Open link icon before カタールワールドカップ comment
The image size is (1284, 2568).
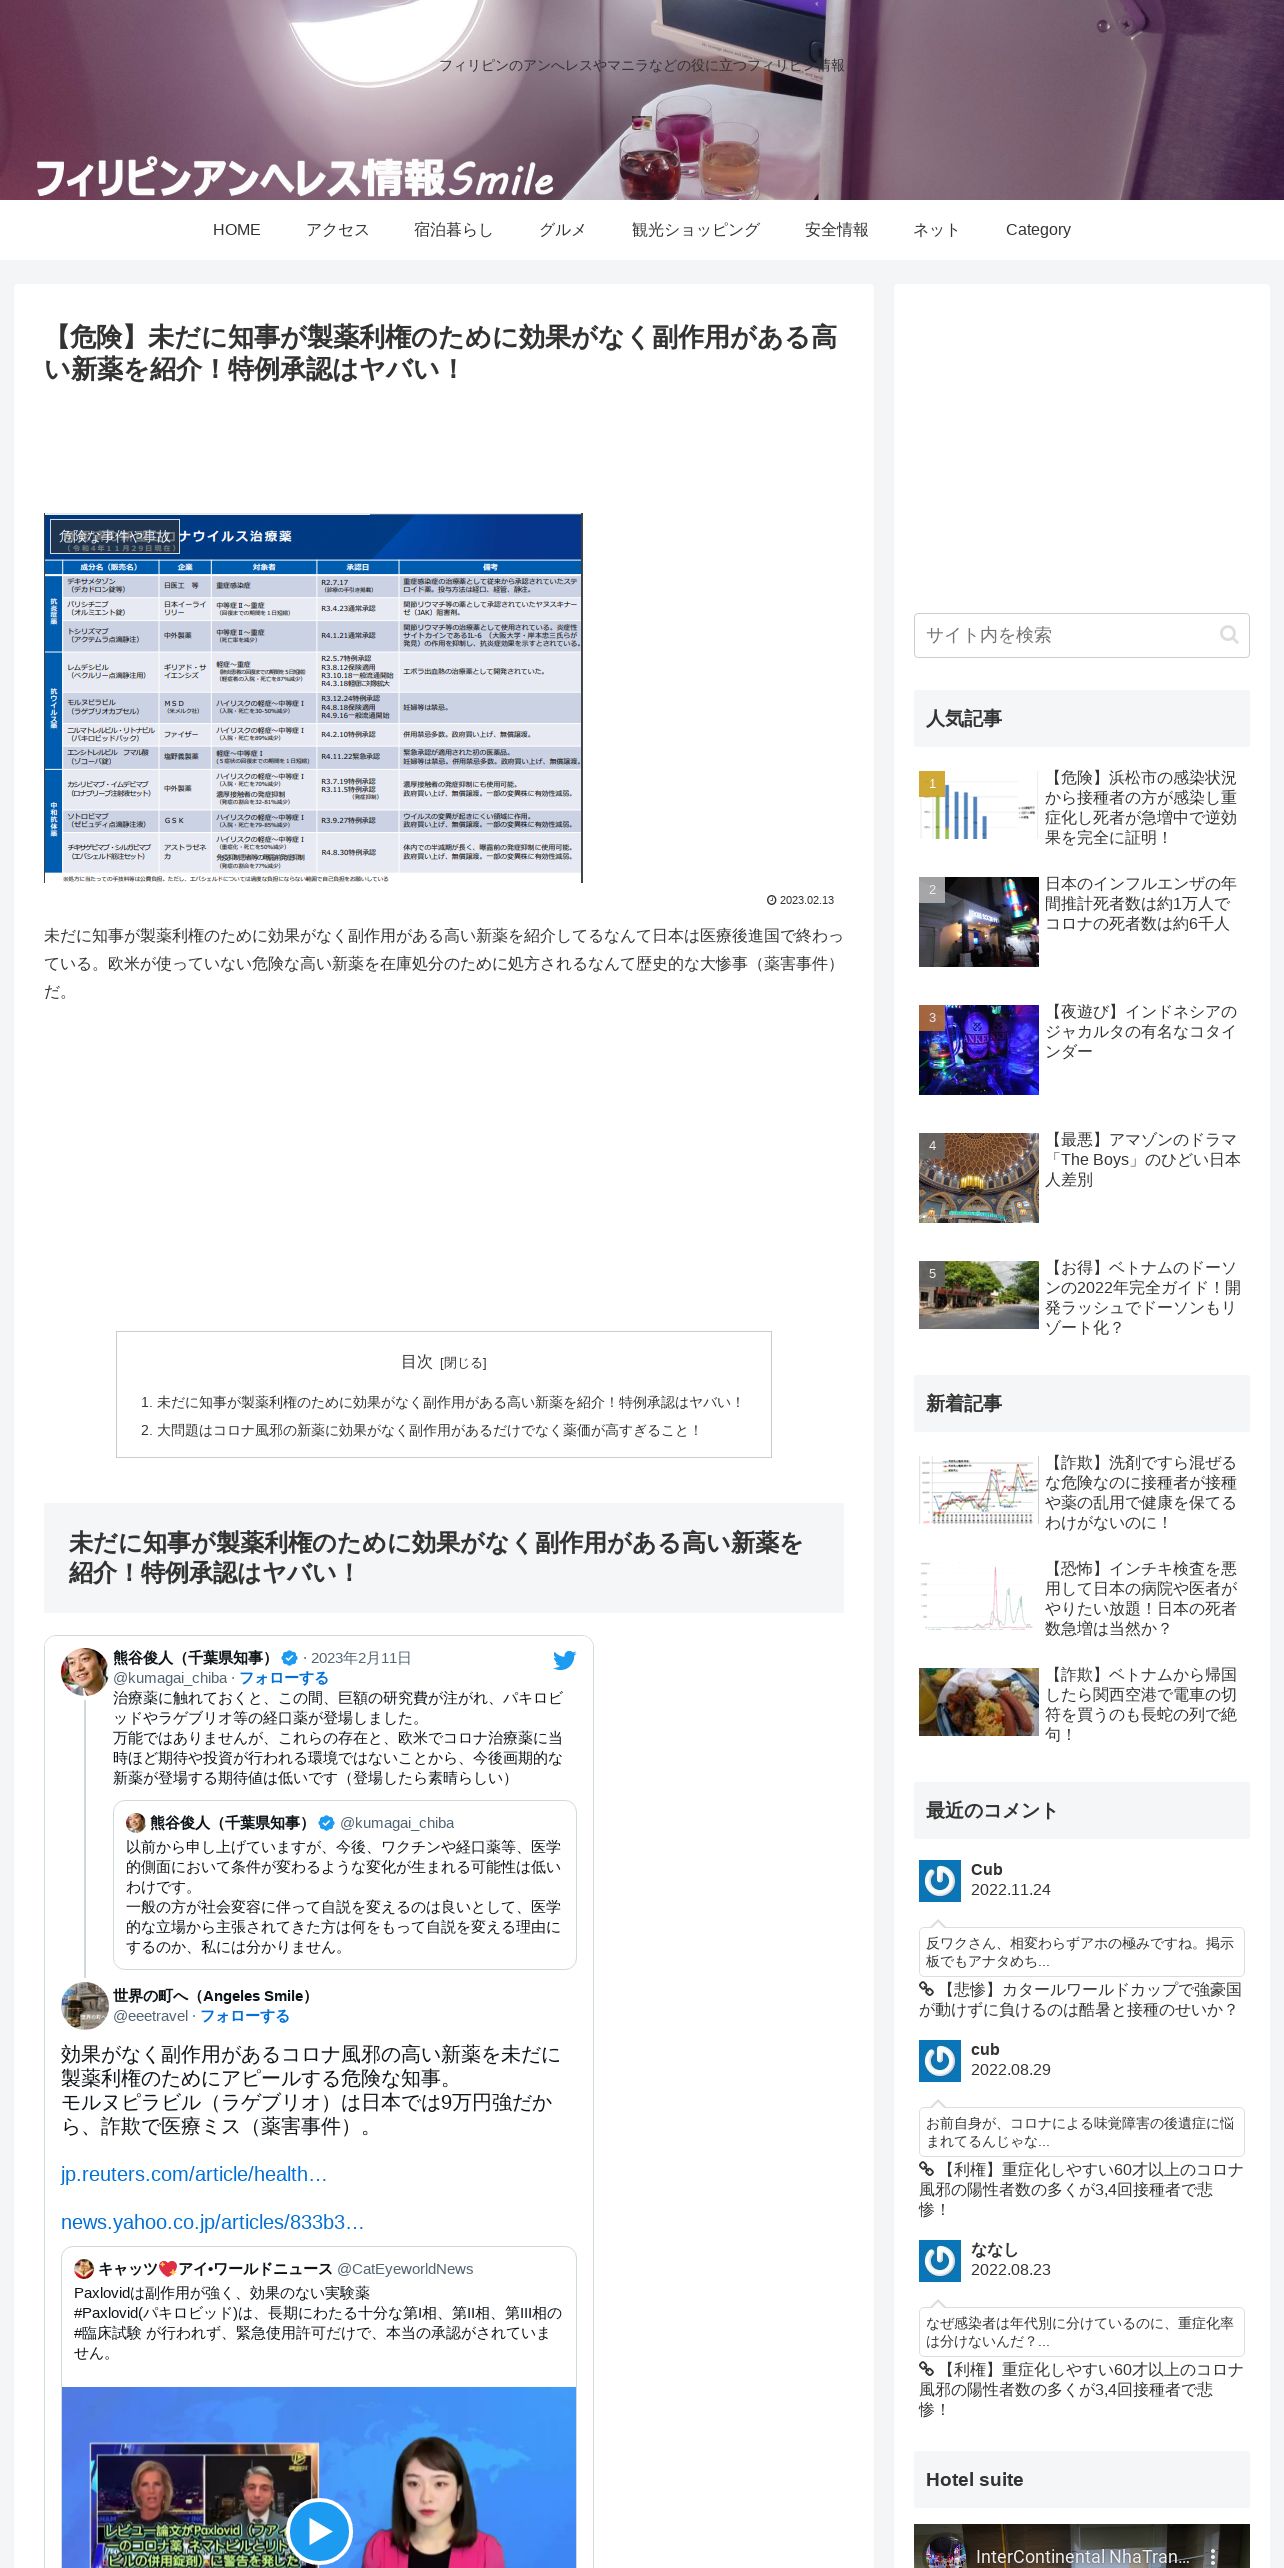[x=927, y=1990]
